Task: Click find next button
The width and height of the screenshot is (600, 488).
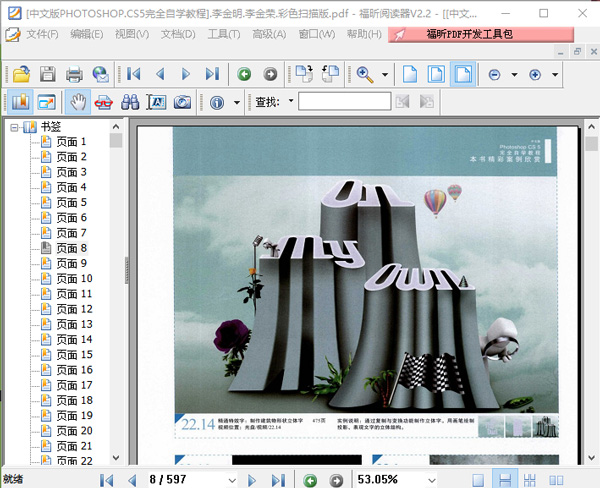Action: coord(427,102)
